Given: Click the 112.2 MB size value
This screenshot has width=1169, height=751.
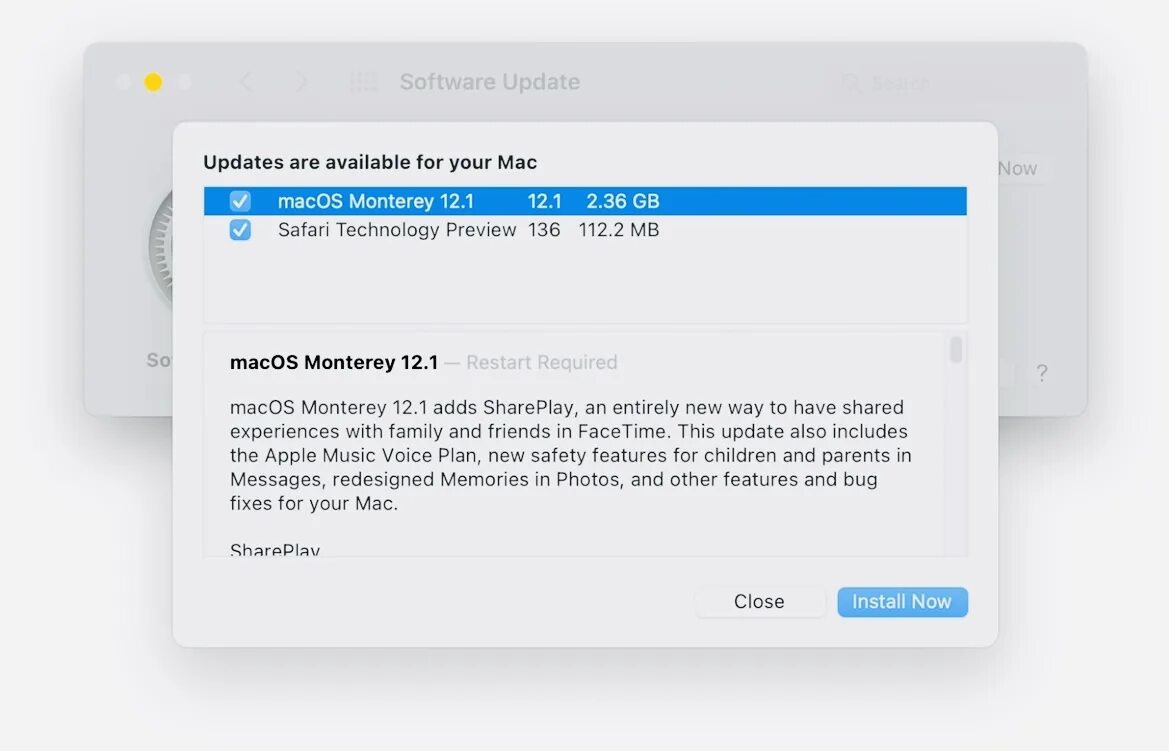Looking at the screenshot, I should click(618, 230).
